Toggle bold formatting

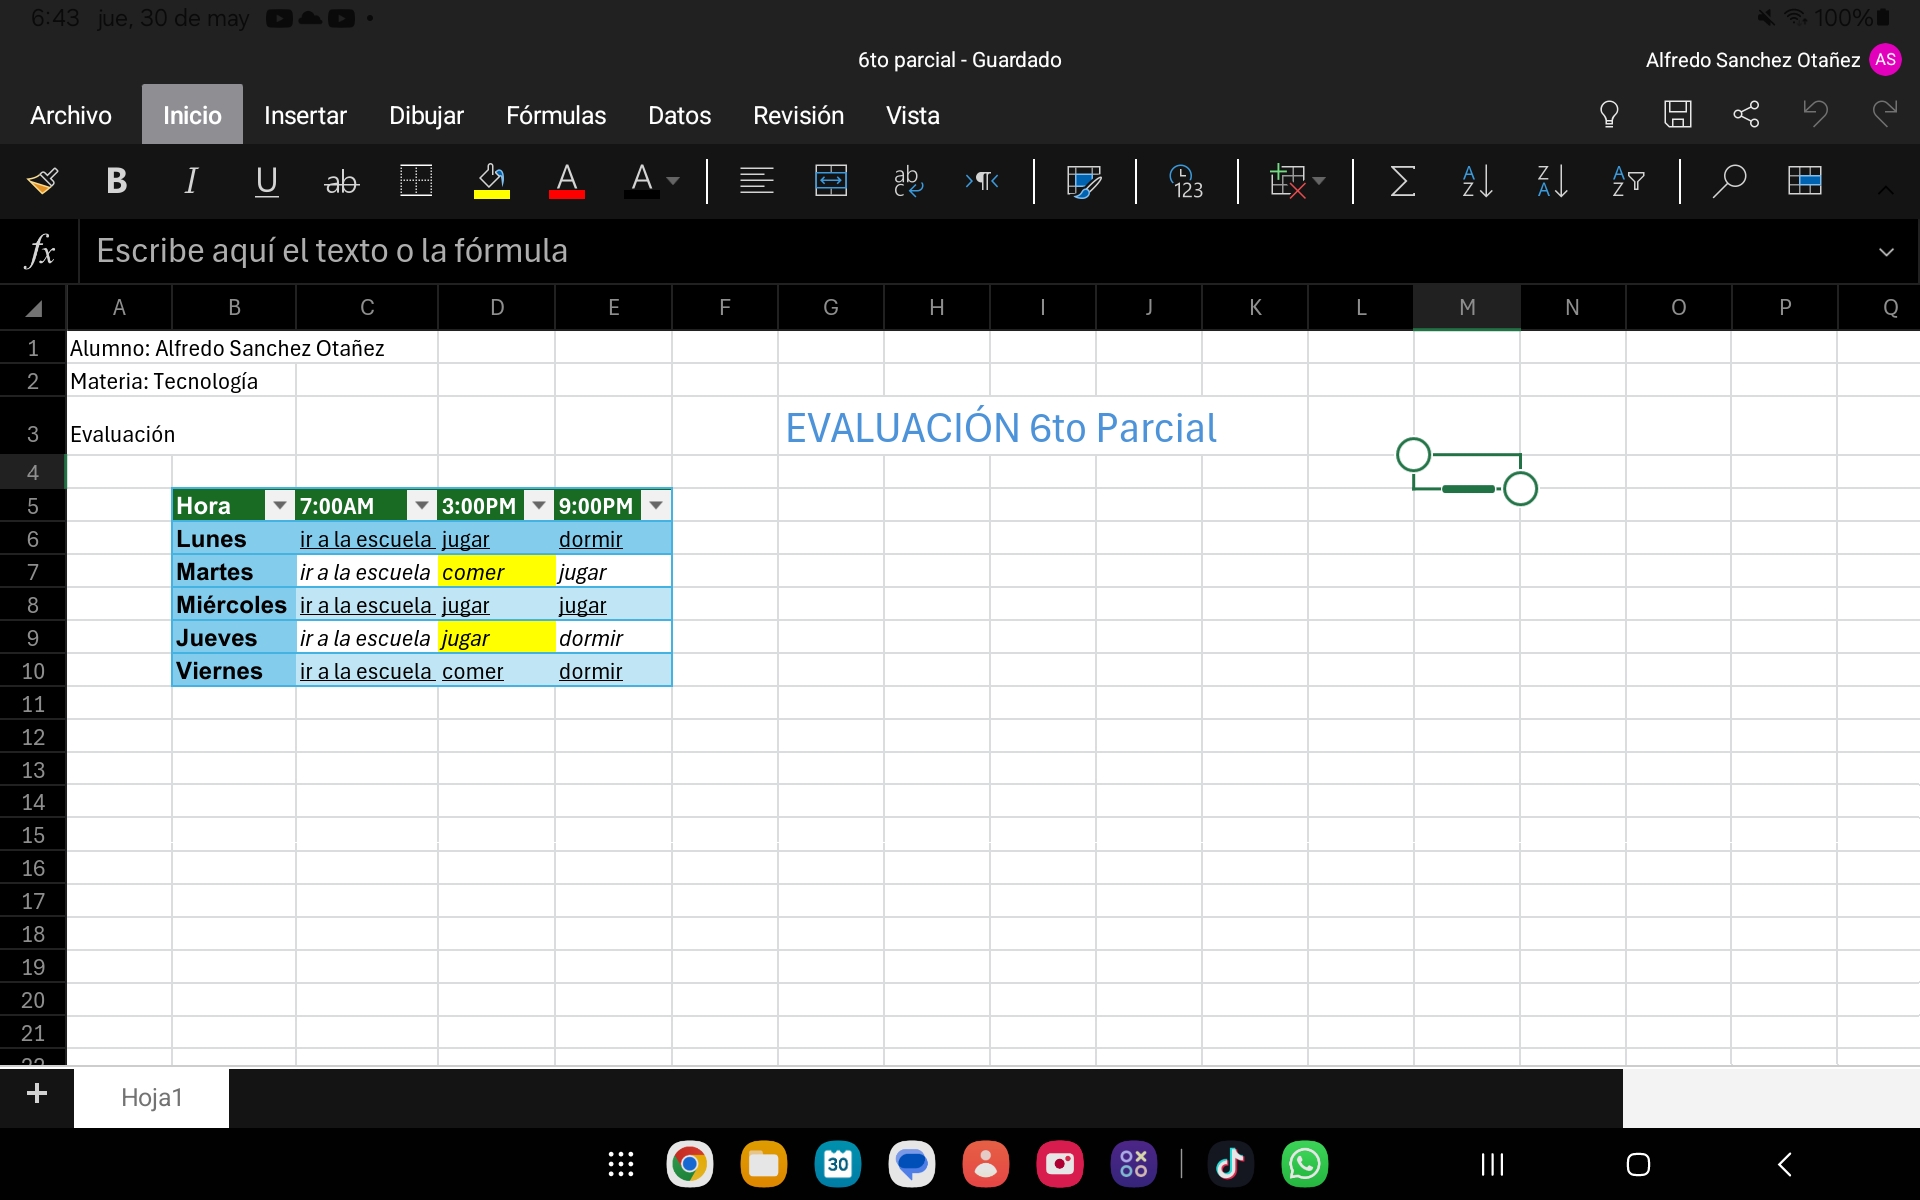point(116,181)
